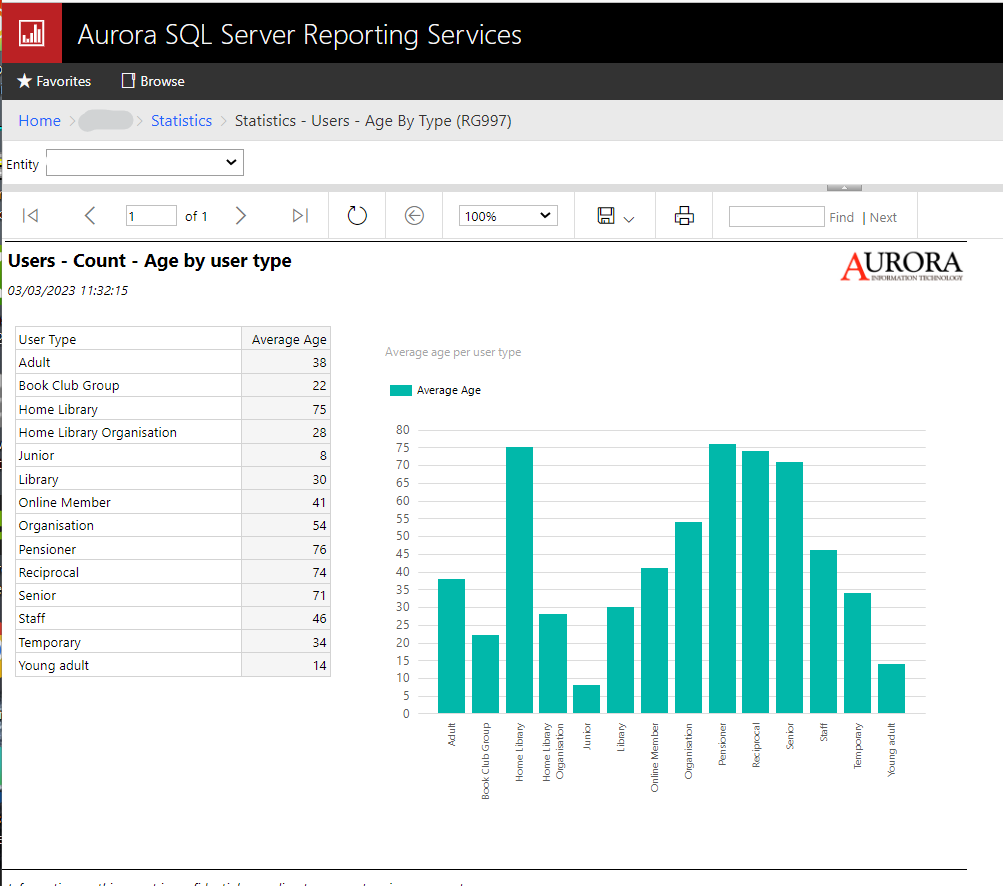Click the Find link
Image resolution: width=1003 pixels, height=886 pixels.
(x=841, y=218)
